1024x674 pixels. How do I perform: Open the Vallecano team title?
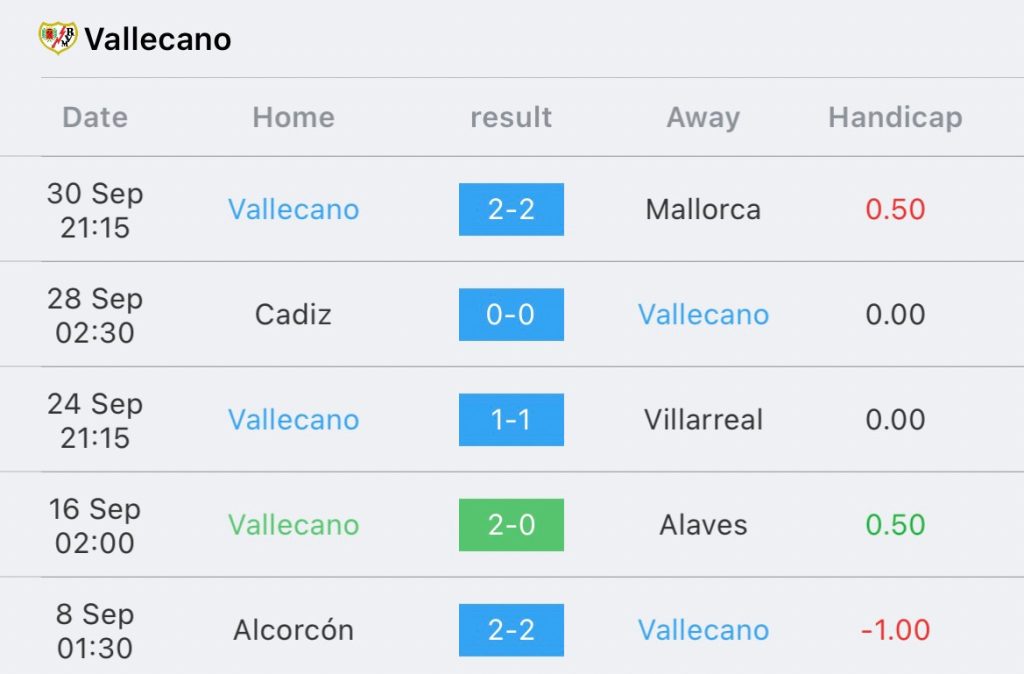coord(158,39)
